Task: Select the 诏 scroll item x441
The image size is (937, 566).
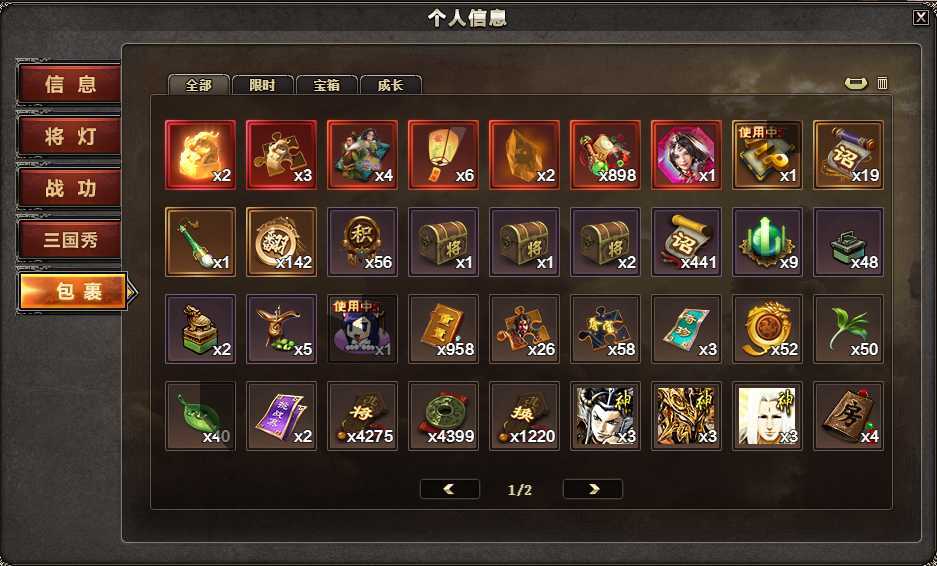Action: click(687, 241)
